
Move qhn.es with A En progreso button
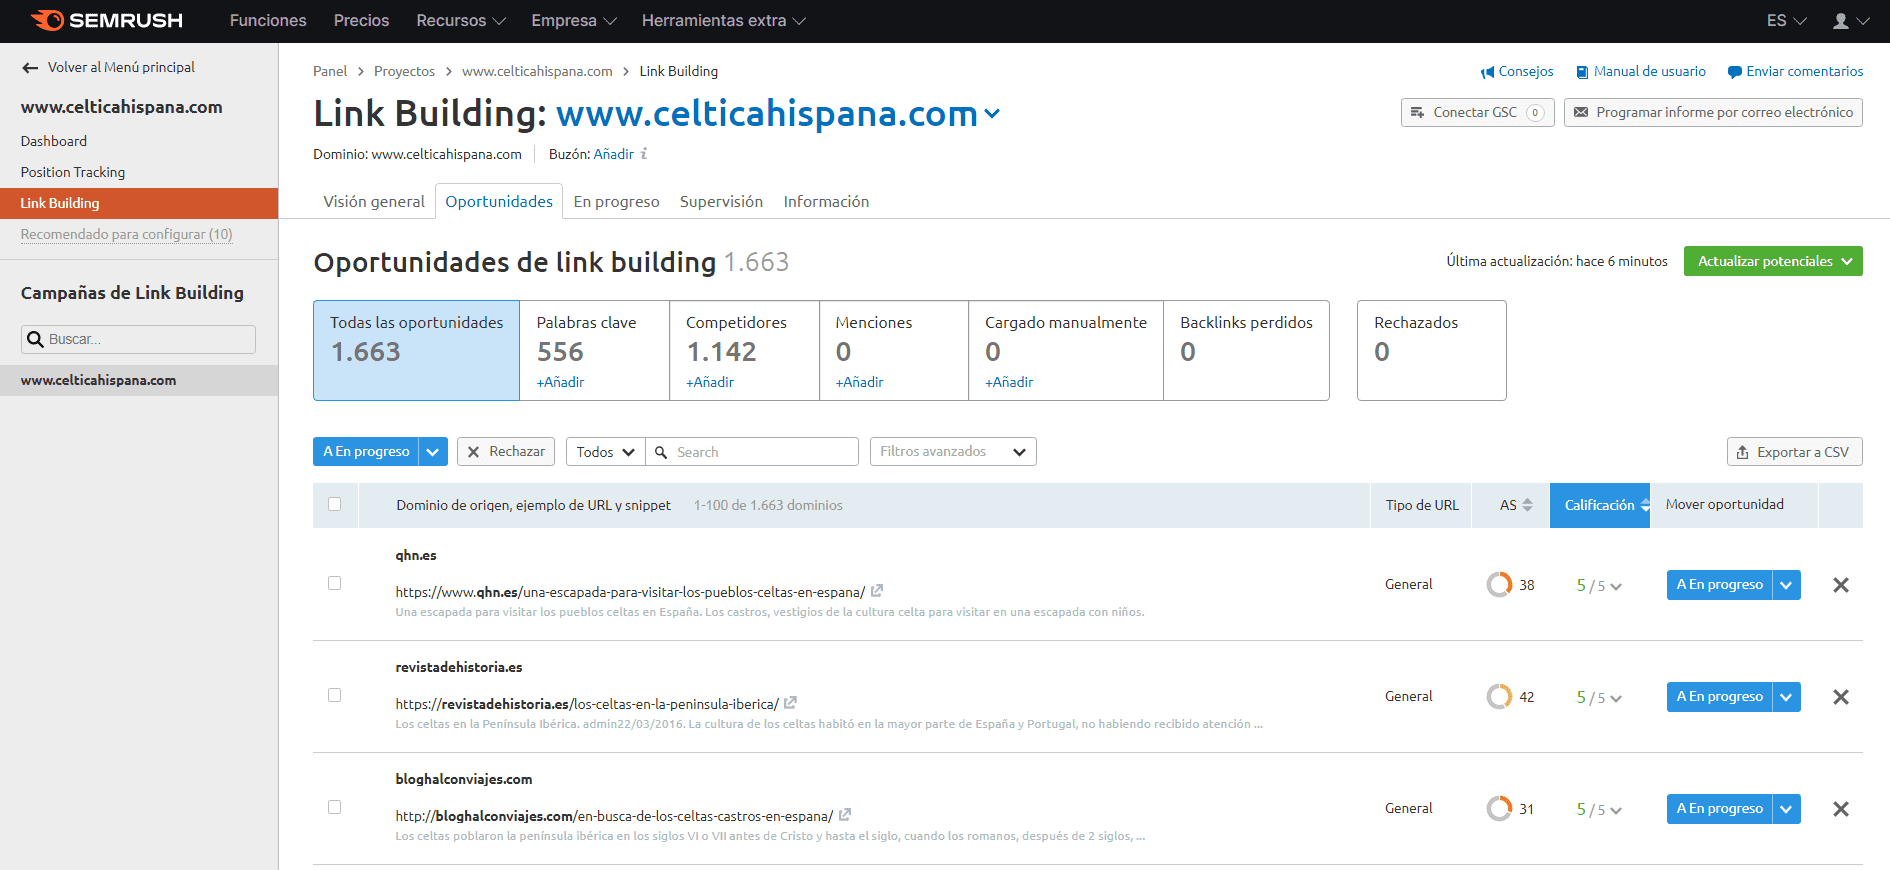point(1719,585)
